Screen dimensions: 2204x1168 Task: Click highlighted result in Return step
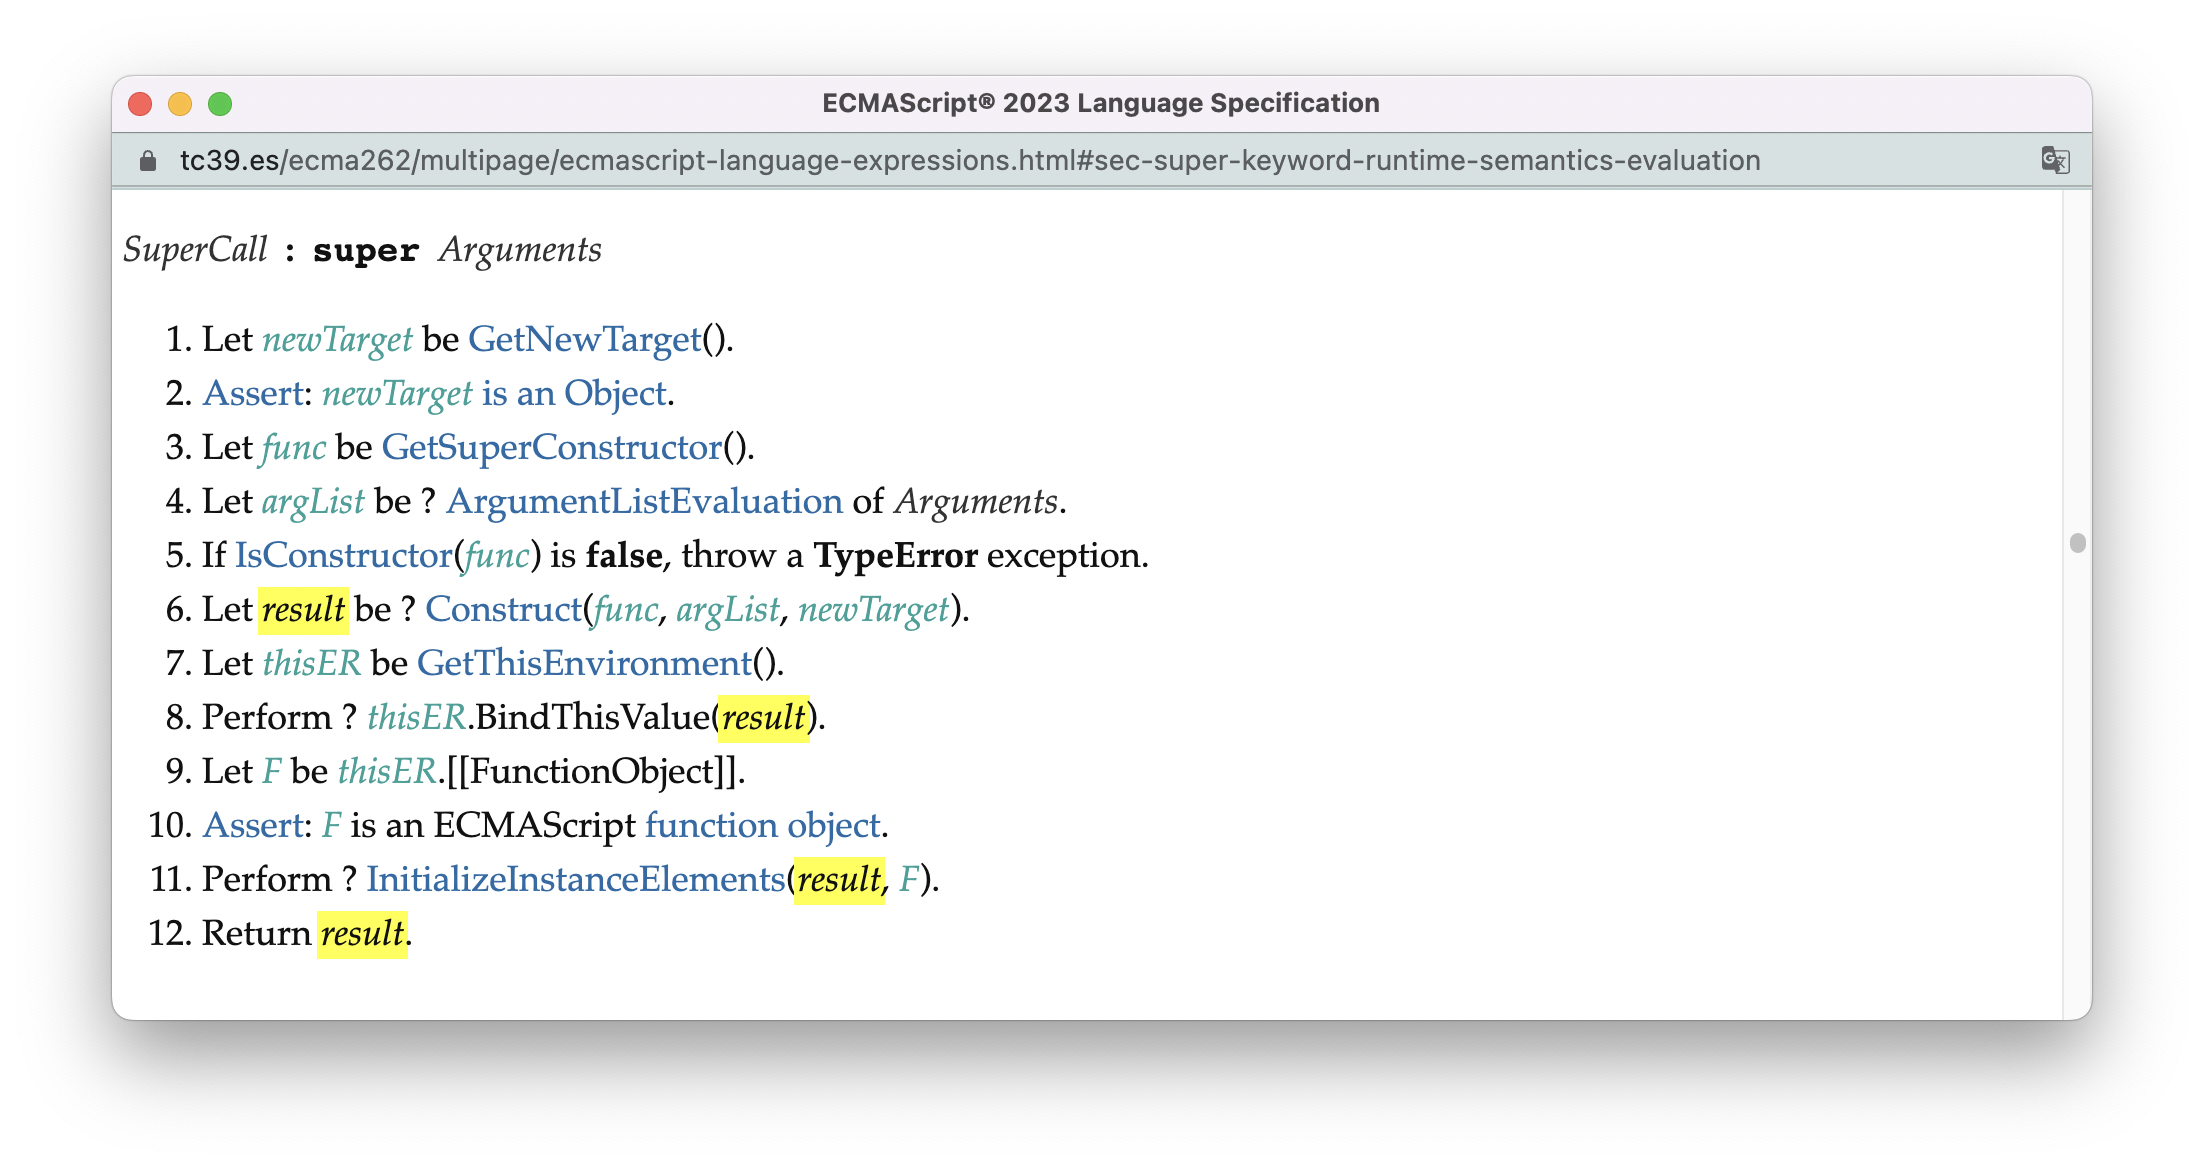click(363, 933)
